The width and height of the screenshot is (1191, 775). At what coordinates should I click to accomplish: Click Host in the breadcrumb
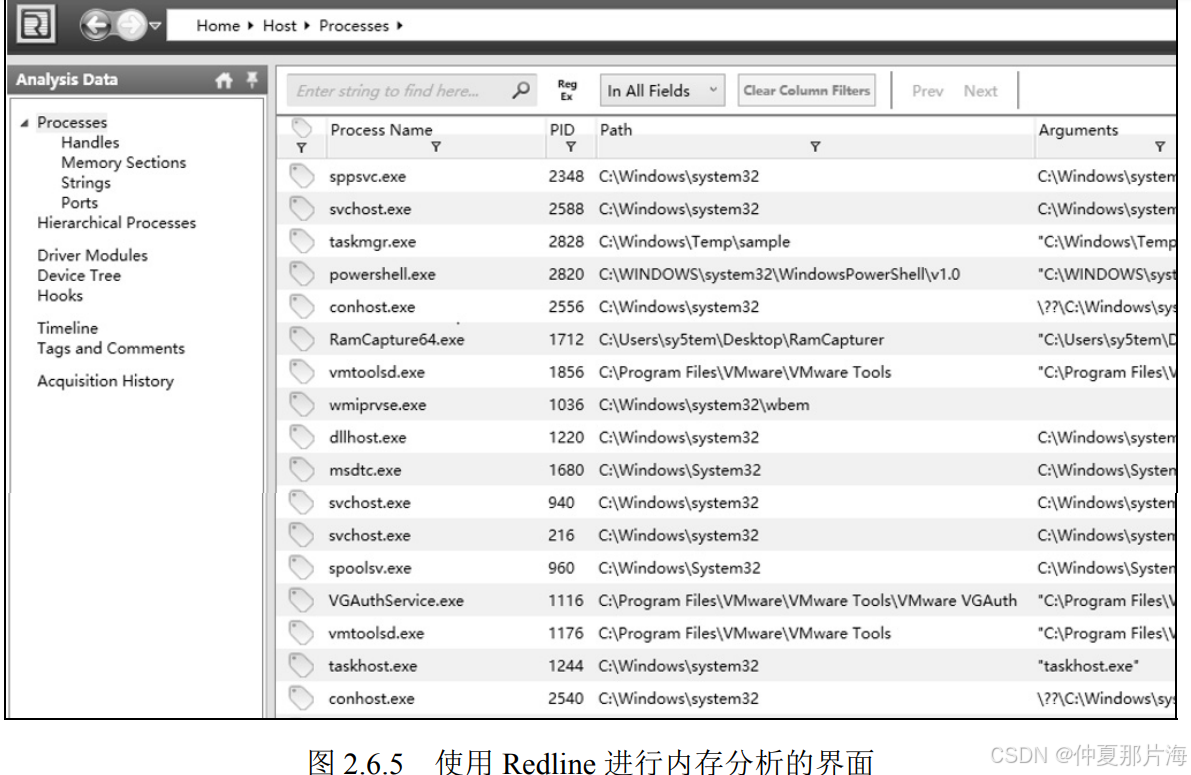[x=280, y=26]
